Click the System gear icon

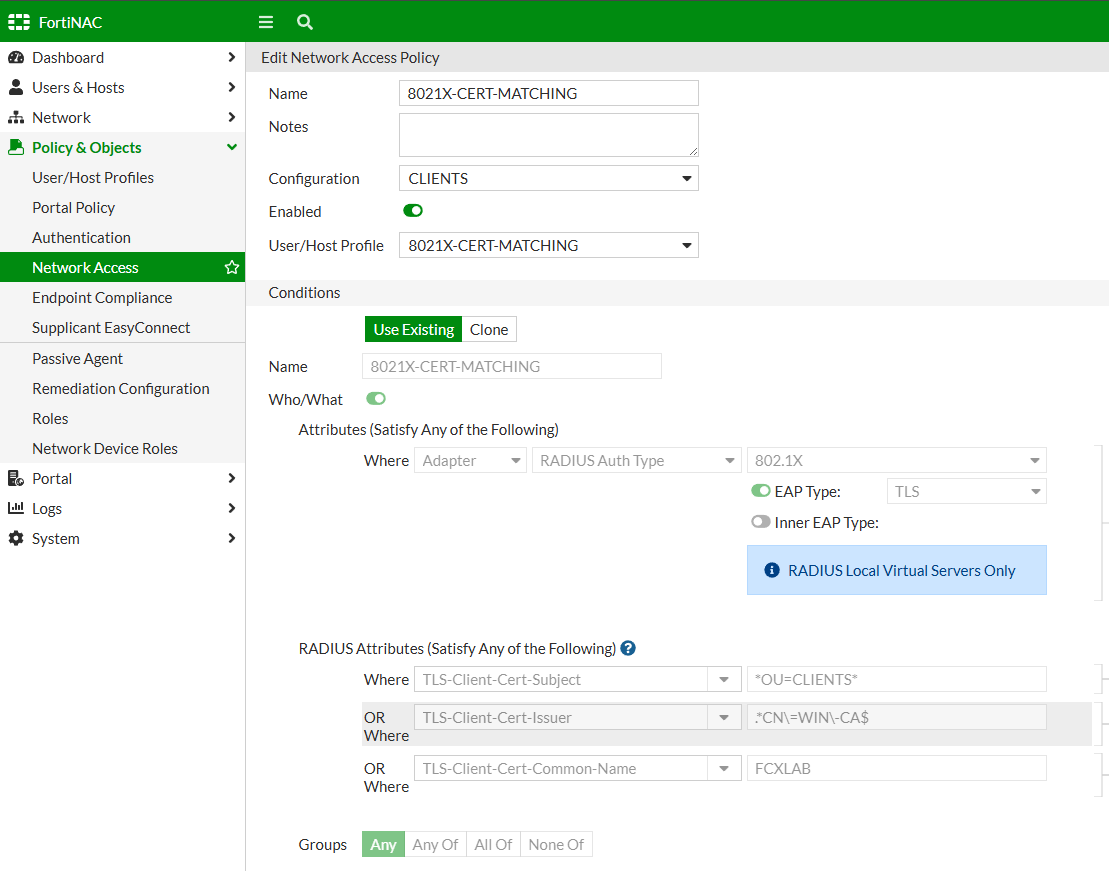[x=16, y=538]
